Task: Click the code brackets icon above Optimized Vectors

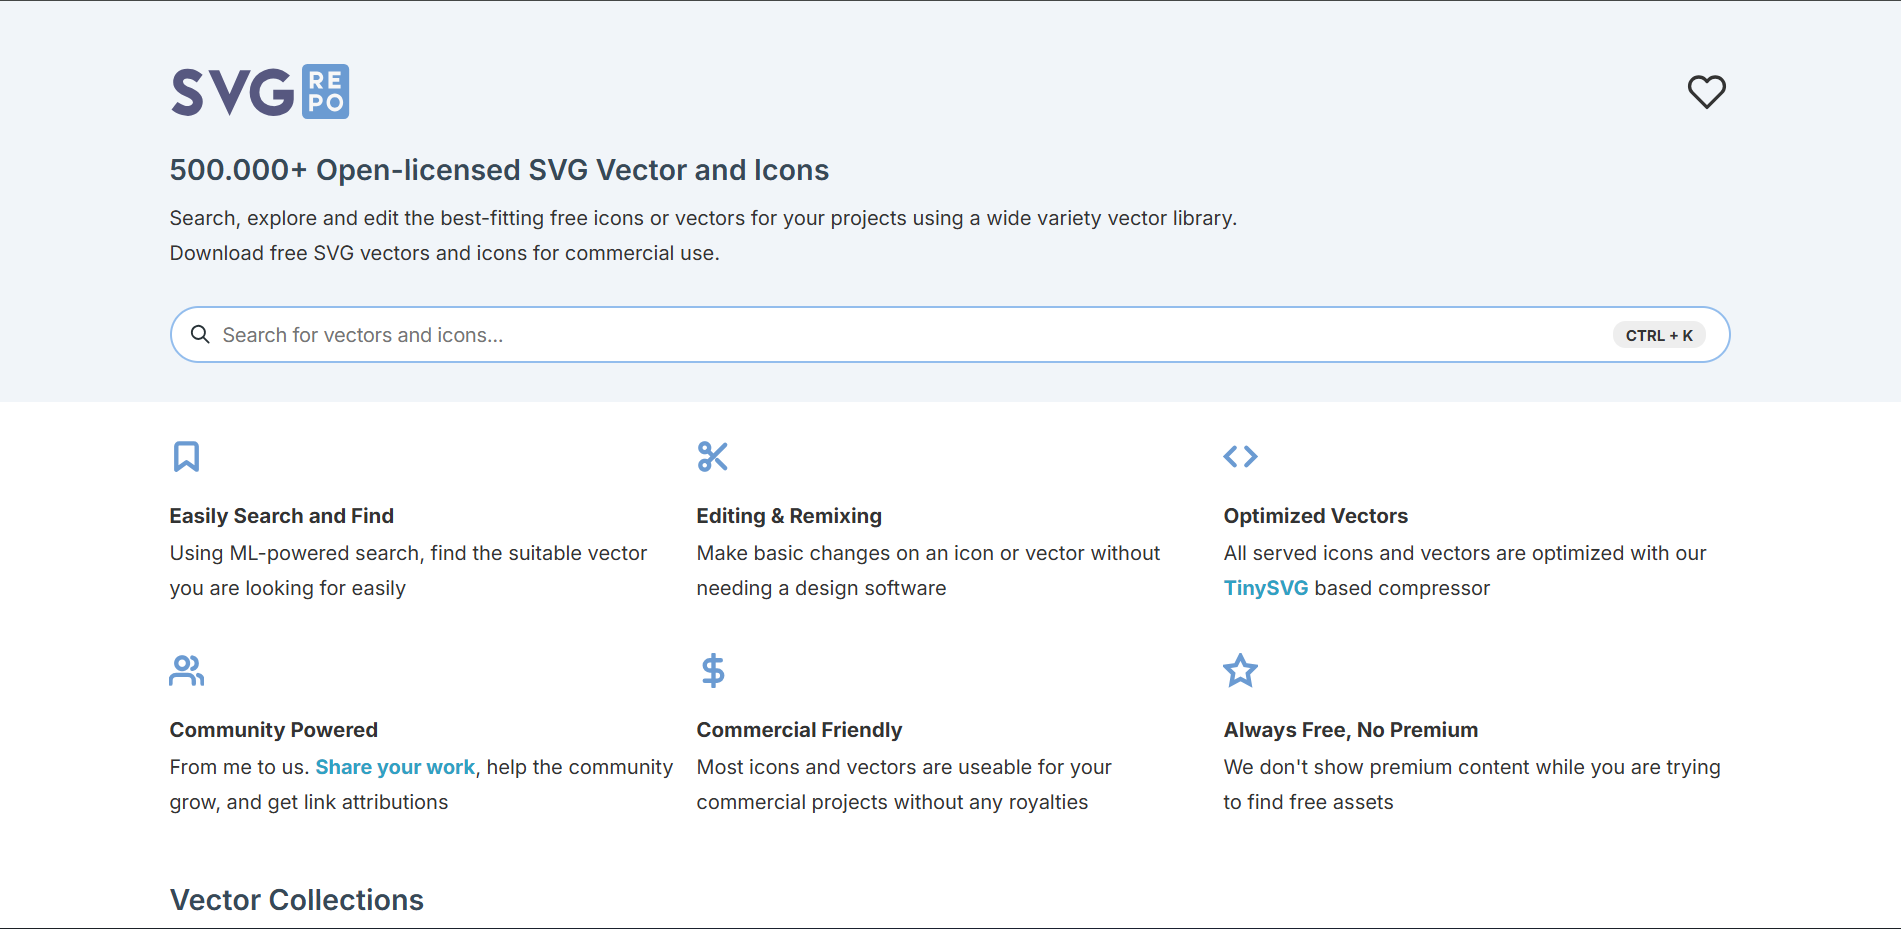Action: tap(1240, 456)
